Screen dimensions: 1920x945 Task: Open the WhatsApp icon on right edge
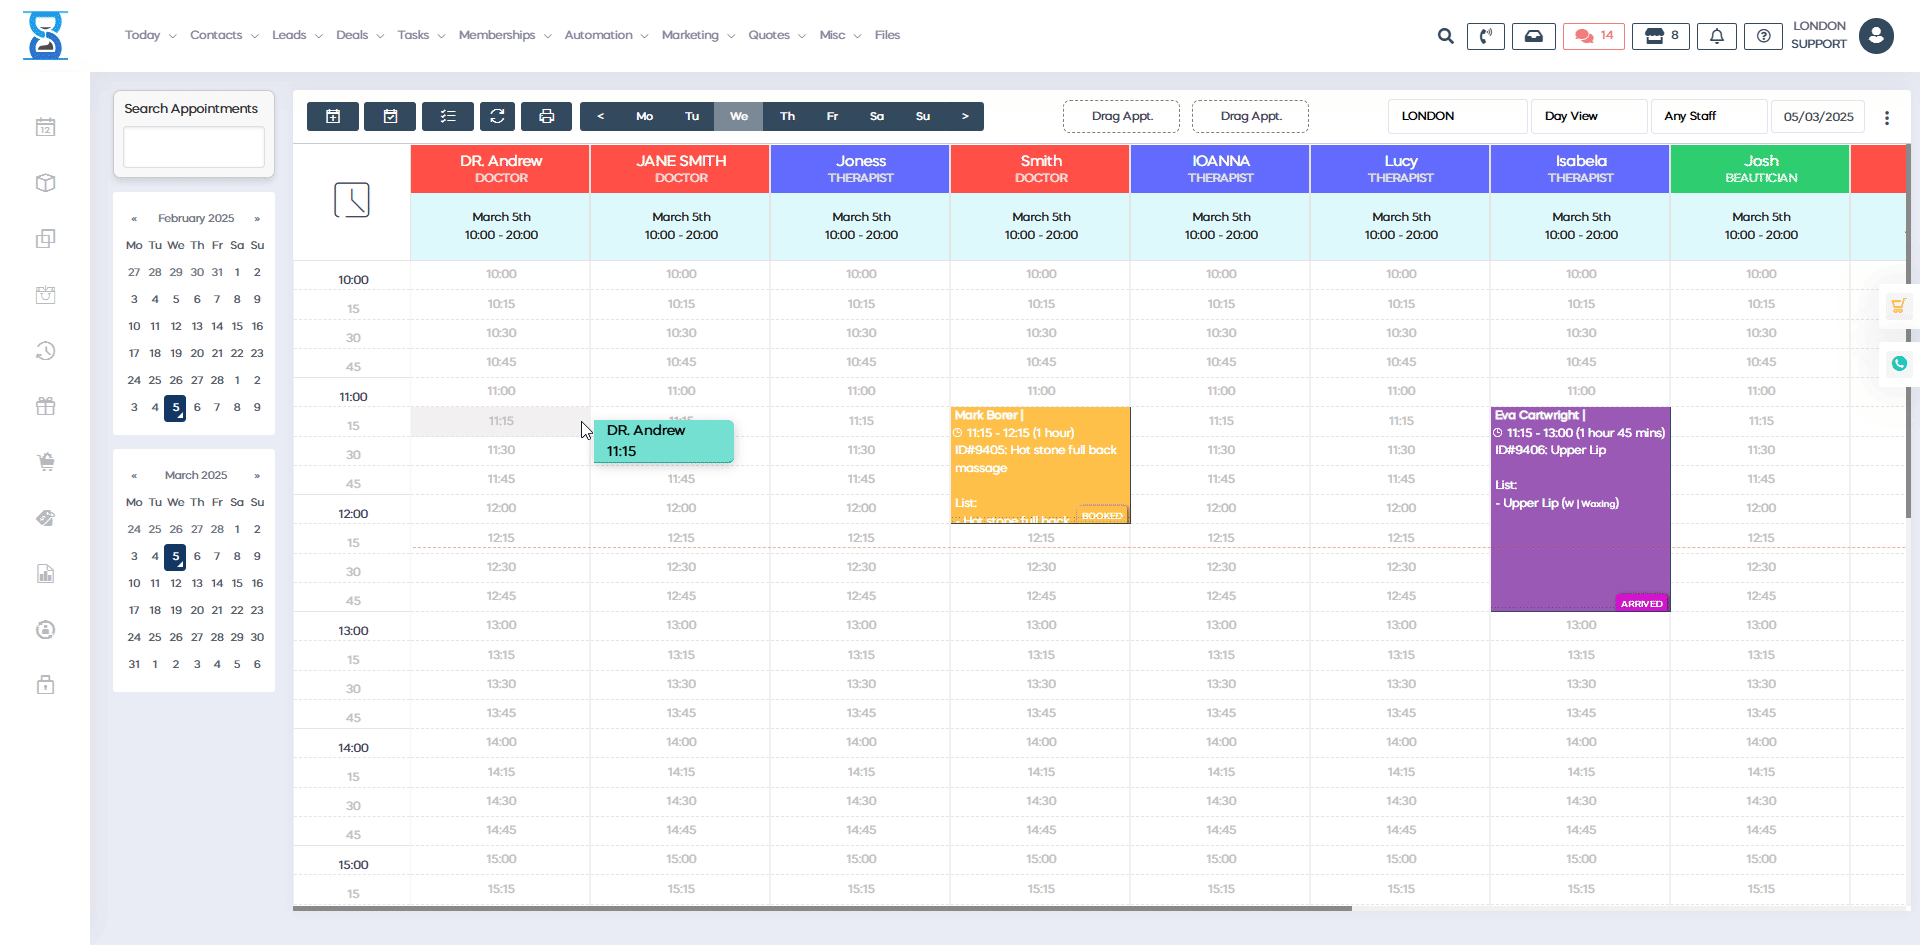[x=1900, y=363]
